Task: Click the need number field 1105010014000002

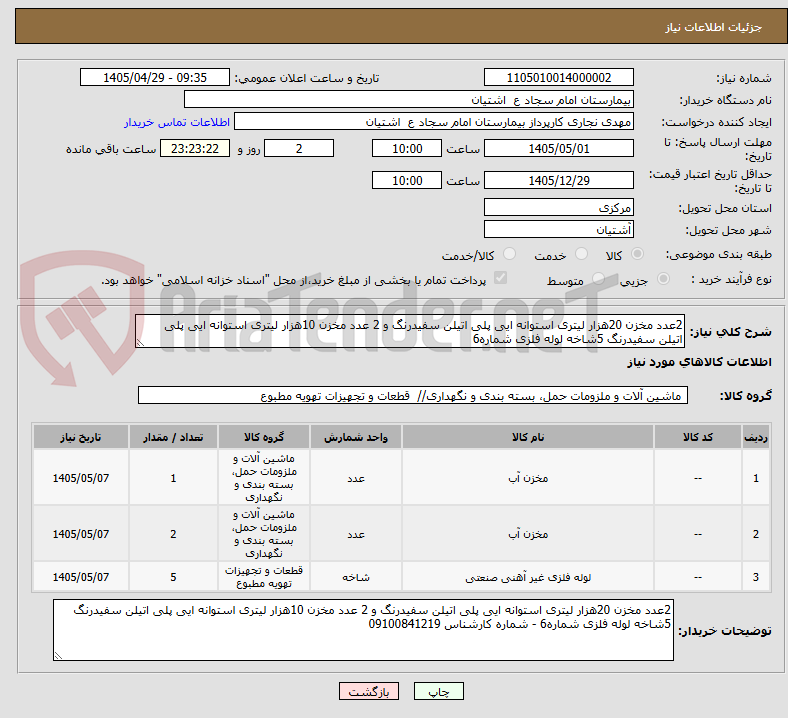Action: (x=559, y=78)
